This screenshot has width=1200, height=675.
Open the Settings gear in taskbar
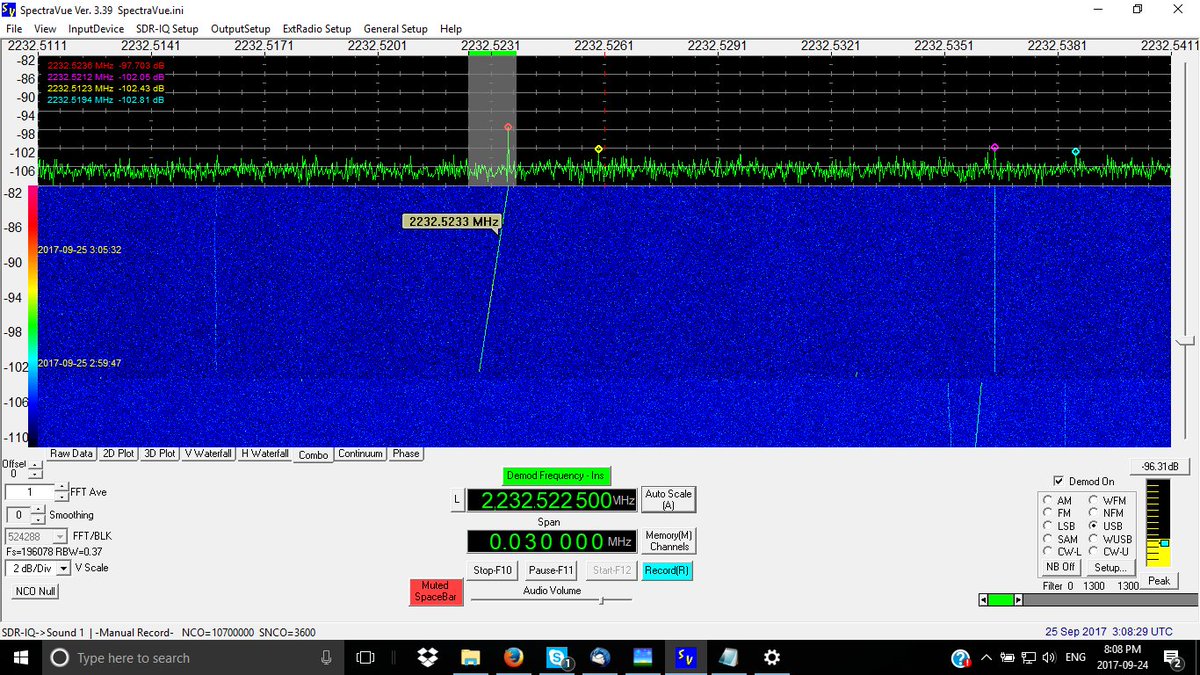pyautogui.click(x=772, y=657)
